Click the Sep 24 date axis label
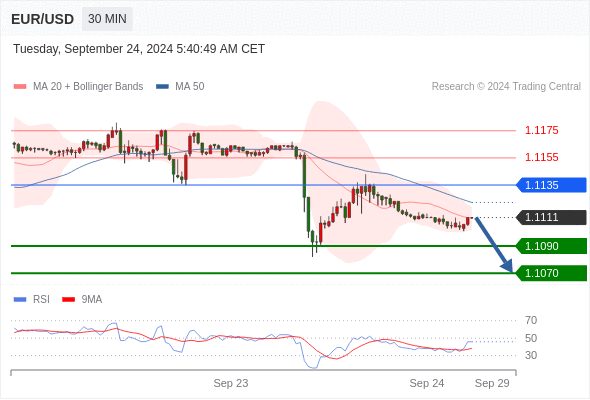590x400 pixels. 427,383
